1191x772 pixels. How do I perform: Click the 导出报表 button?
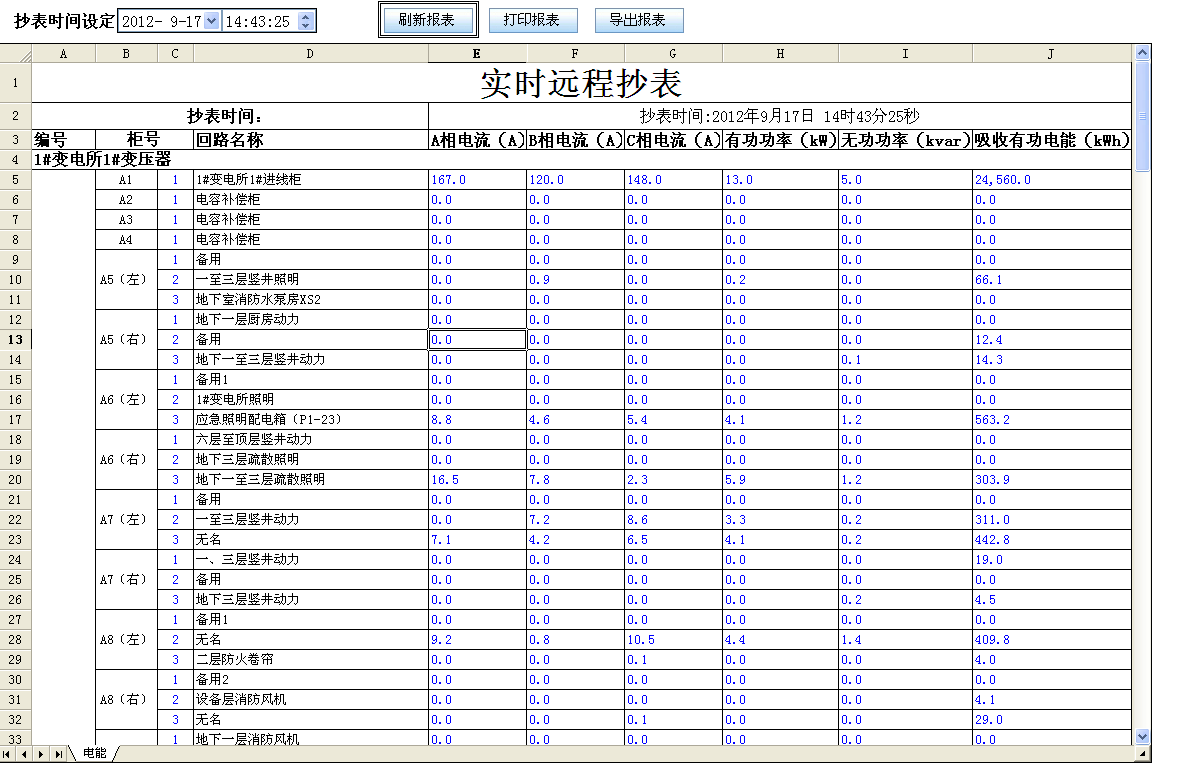(x=638, y=20)
